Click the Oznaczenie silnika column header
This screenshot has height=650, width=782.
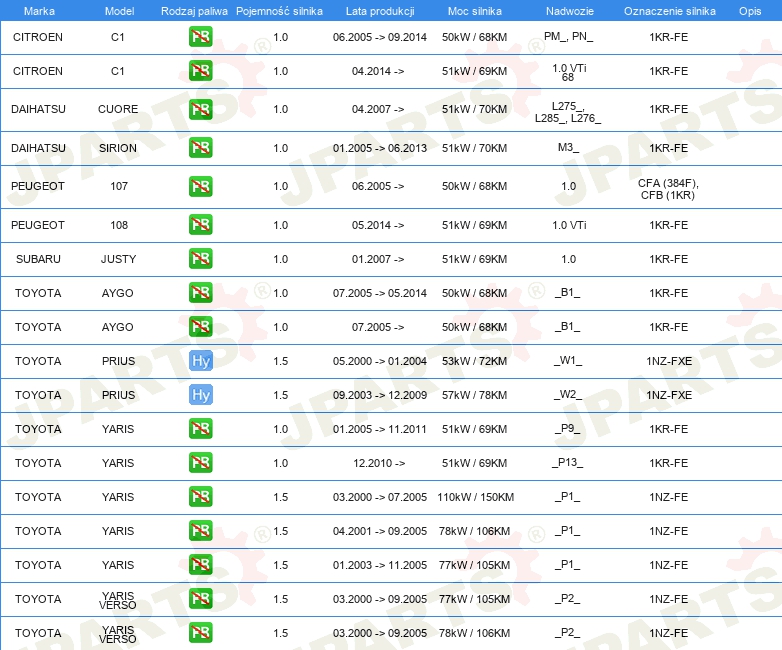click(x=670, y=11)
